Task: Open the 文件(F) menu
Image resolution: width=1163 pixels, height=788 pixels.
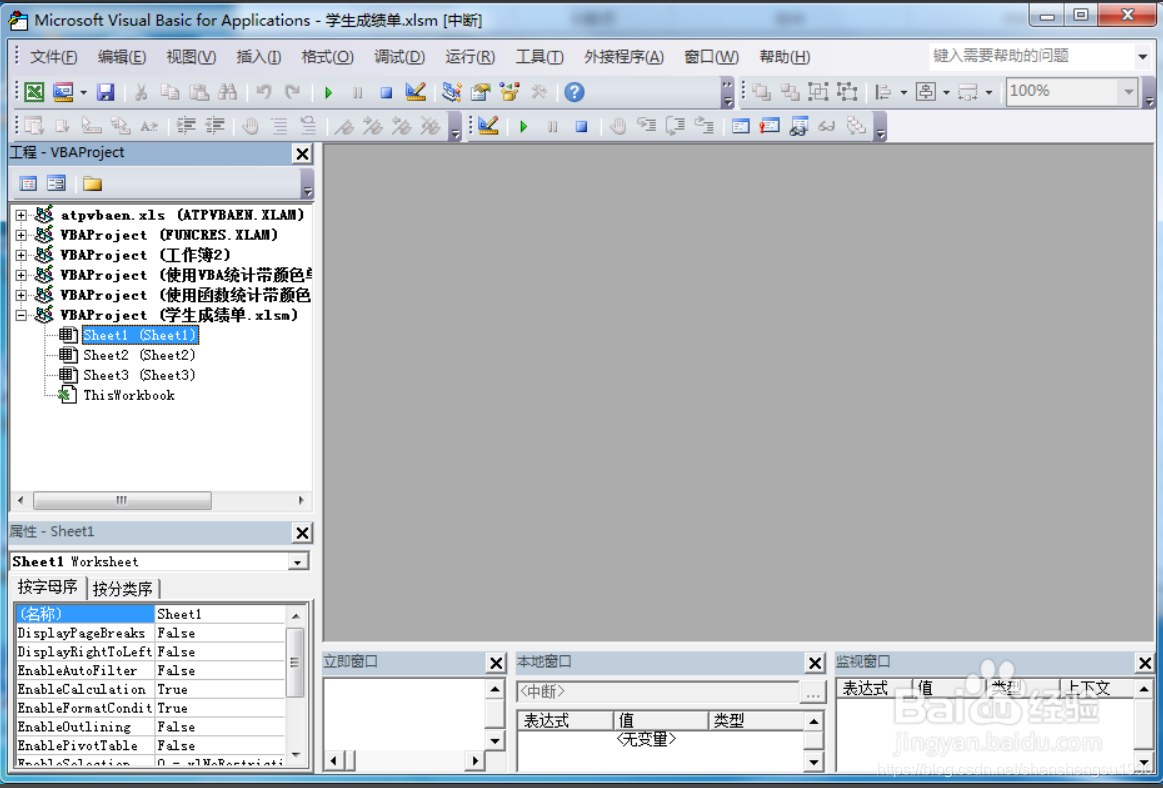Action: pos(53,56)
